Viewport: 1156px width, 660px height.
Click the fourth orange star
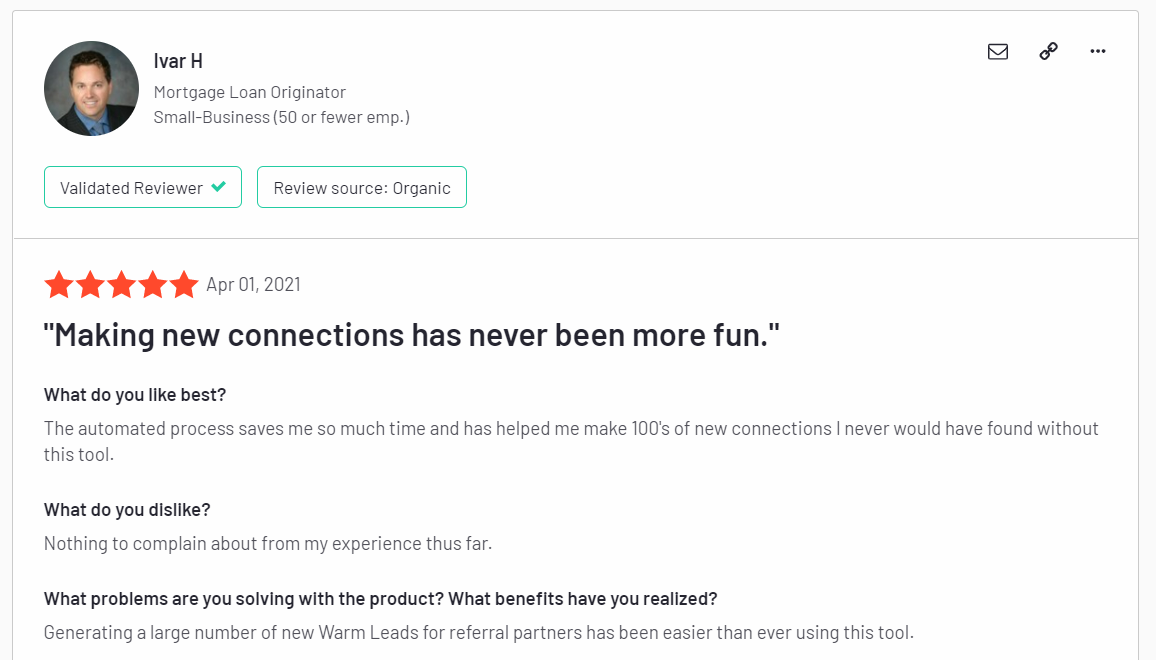point(153,284)
